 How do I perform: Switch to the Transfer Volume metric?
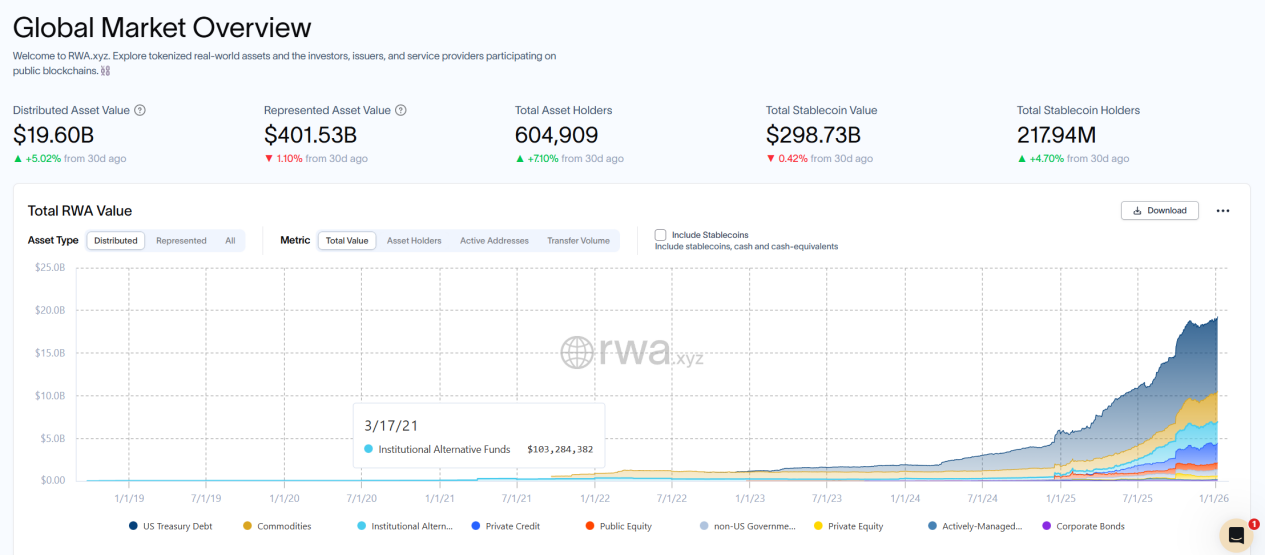578,241
